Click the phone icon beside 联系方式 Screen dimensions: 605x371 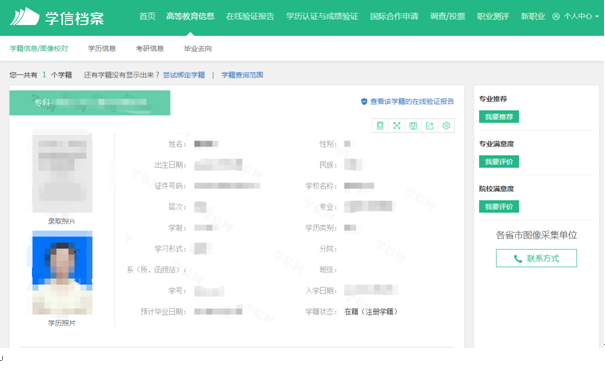518,259
